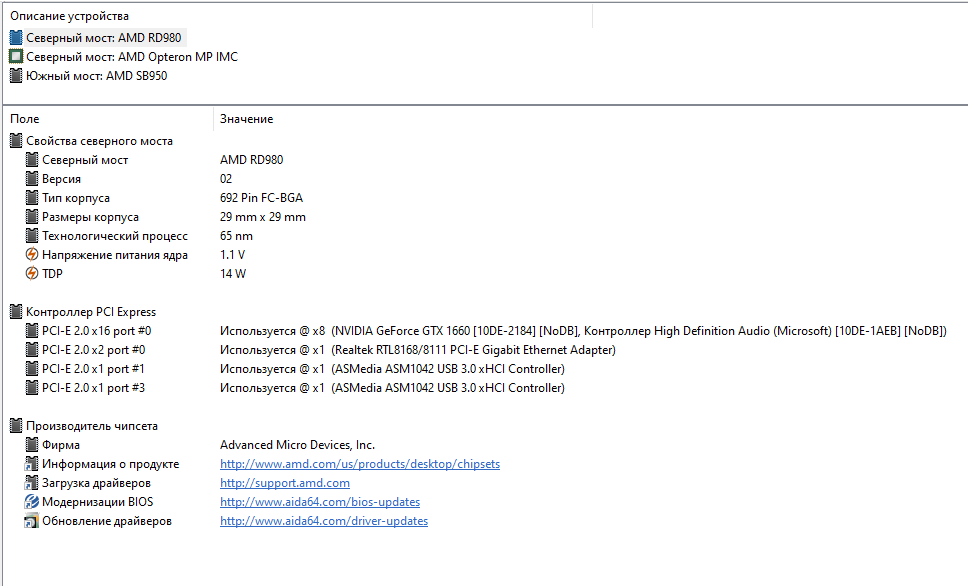
Task: Click the Описание устройства column header
Action: (x=70, y=16)
